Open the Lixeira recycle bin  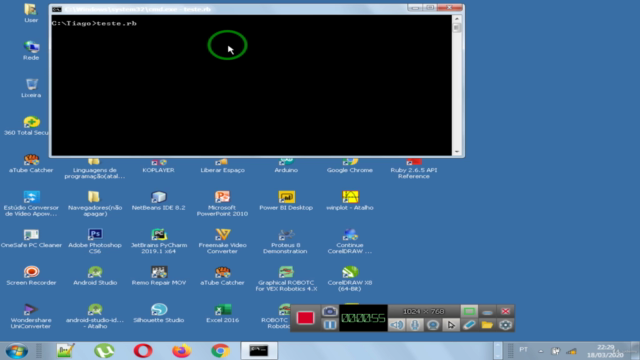(31, 88)
